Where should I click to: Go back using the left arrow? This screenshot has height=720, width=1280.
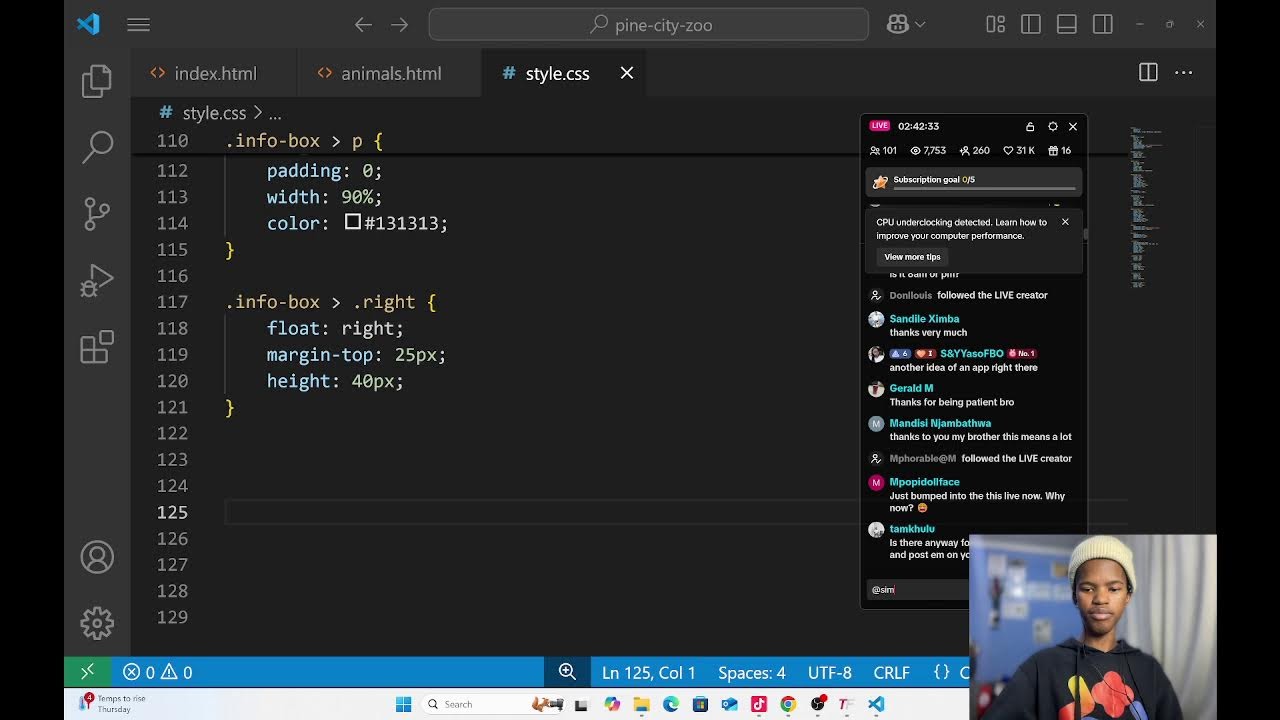[363, 25]
